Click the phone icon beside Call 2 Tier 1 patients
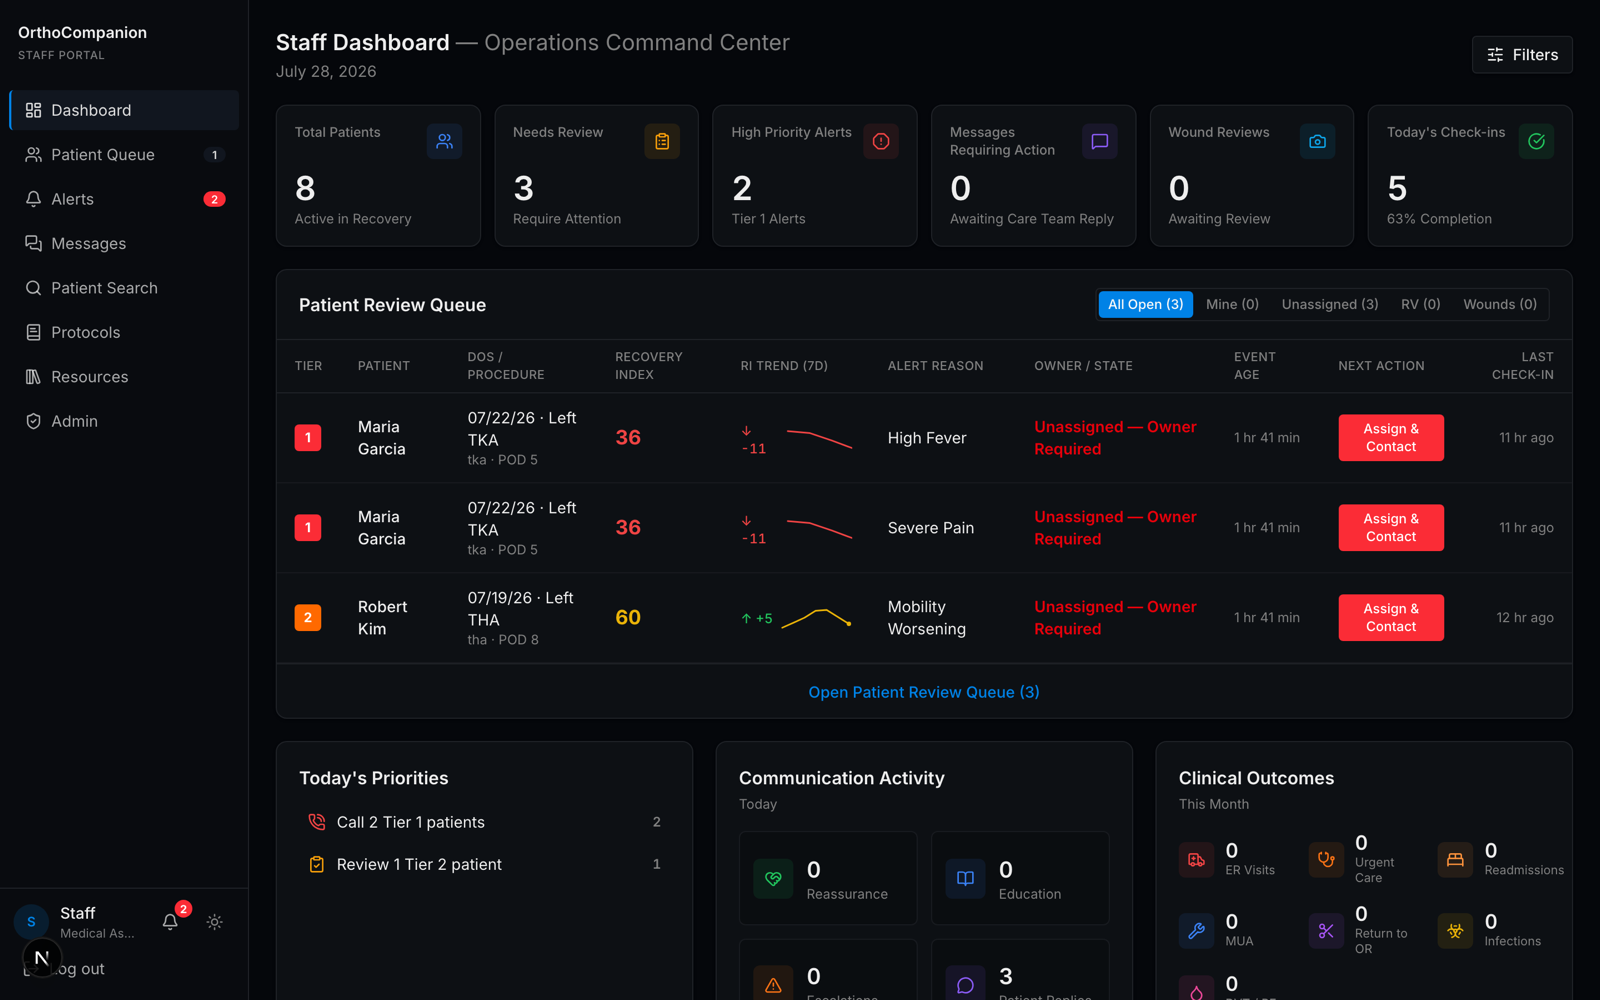Viewport: 1600px width, 1000px height. click(317, 822)
